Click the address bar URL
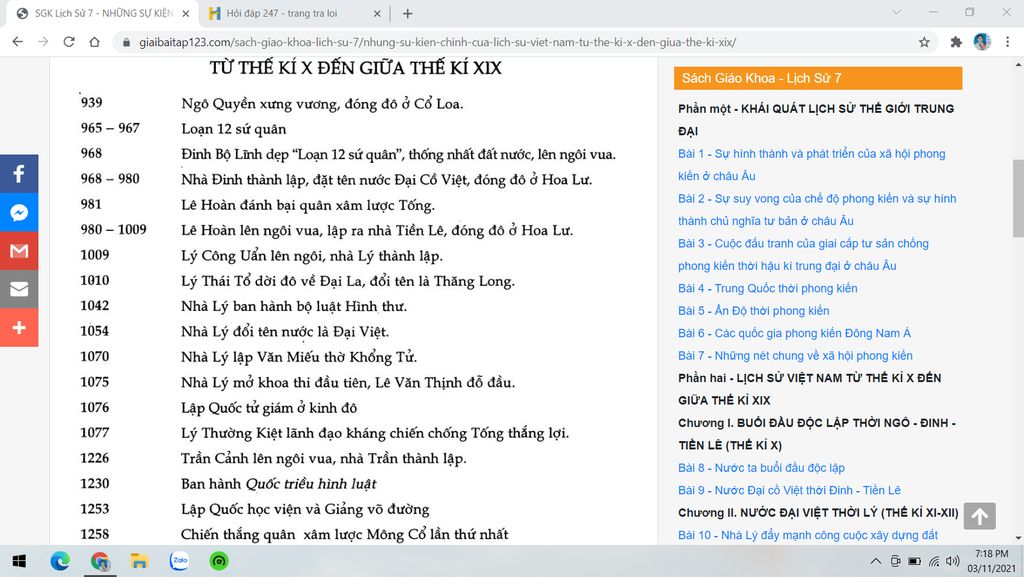Viewport: 1024px width, 577px height. click(437, 42)
